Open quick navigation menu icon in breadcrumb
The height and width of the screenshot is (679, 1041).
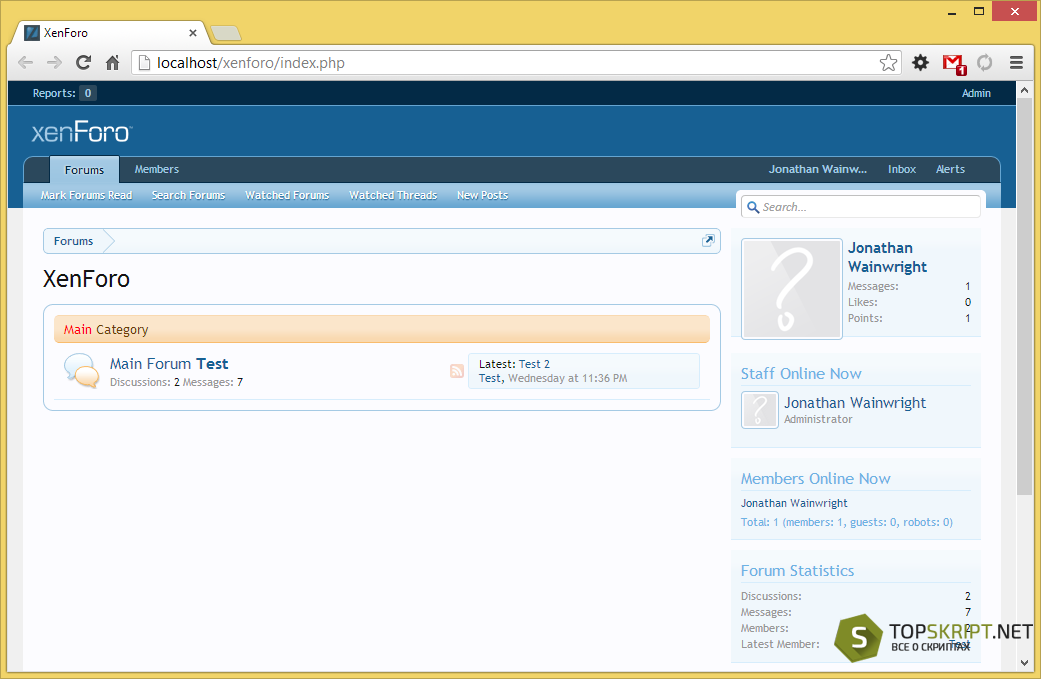708,240
